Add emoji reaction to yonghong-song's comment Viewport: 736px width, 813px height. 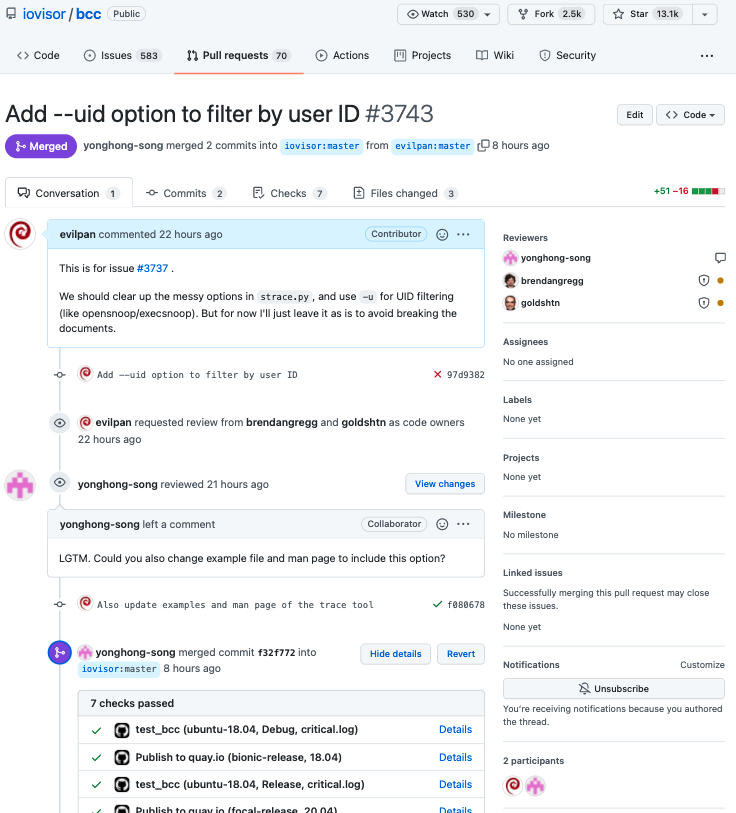tap(442, 524)
